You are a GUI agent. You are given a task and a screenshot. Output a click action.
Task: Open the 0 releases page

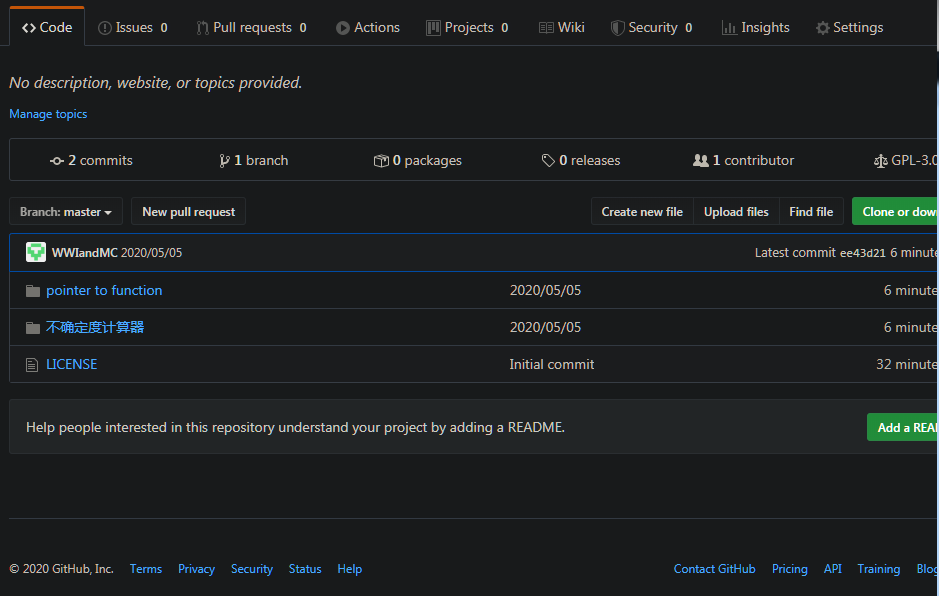pyautogui.click(x=581, y=161)
